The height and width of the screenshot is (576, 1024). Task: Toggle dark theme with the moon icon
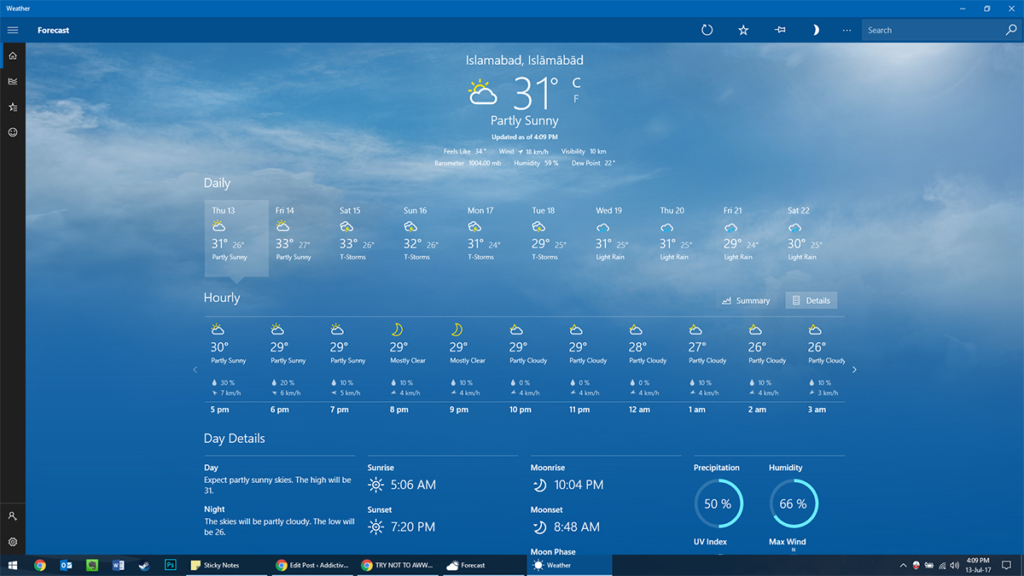point(816,30)
